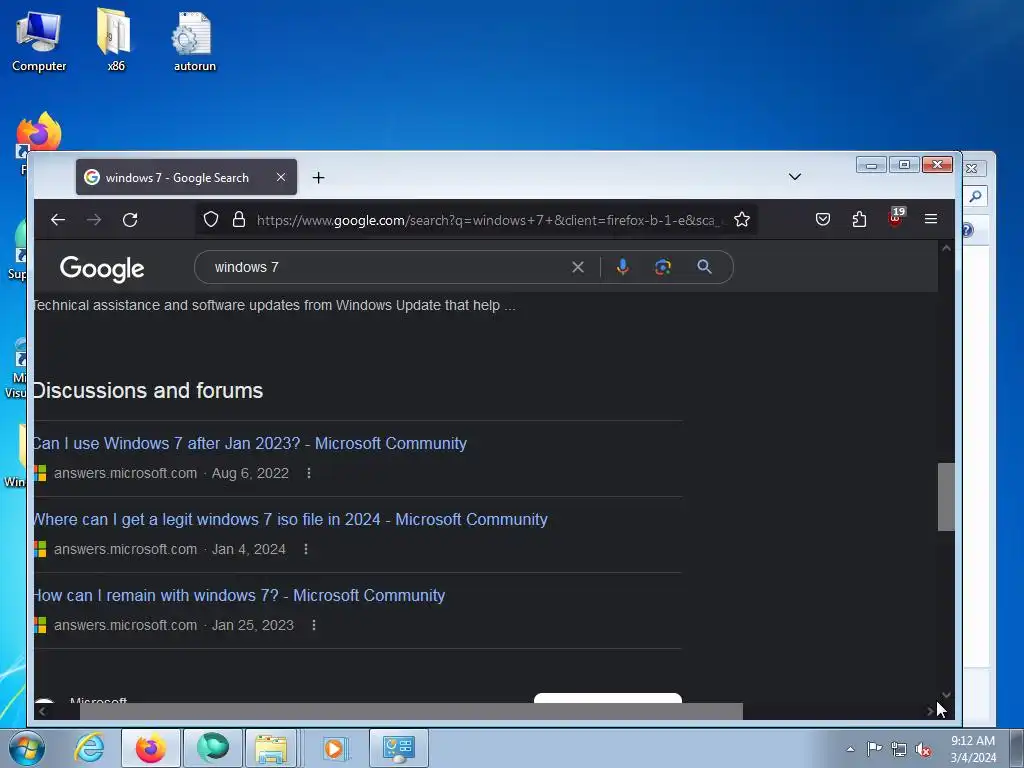Select the autorun file on desktop

click(194, 40)
